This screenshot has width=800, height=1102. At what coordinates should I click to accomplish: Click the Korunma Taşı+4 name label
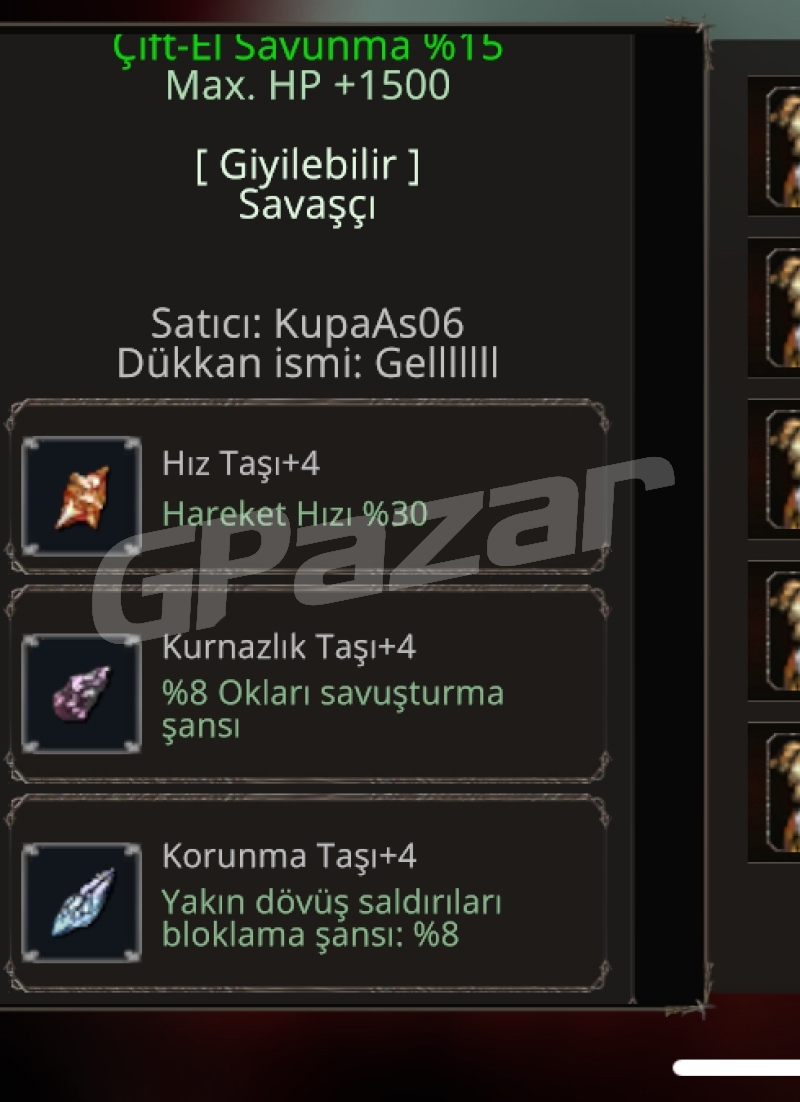coord(289,856)
